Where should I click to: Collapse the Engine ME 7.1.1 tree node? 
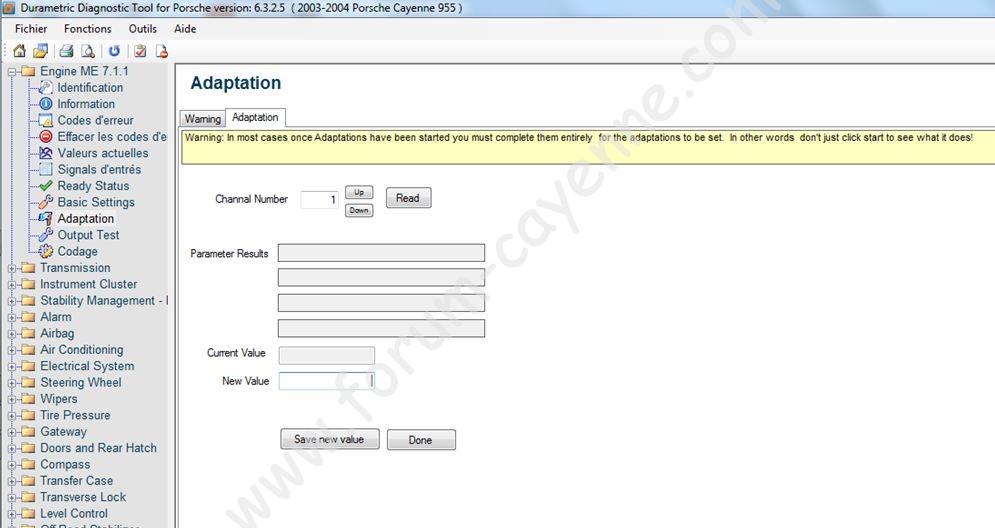pyautogui.click(x=11, y=72)
